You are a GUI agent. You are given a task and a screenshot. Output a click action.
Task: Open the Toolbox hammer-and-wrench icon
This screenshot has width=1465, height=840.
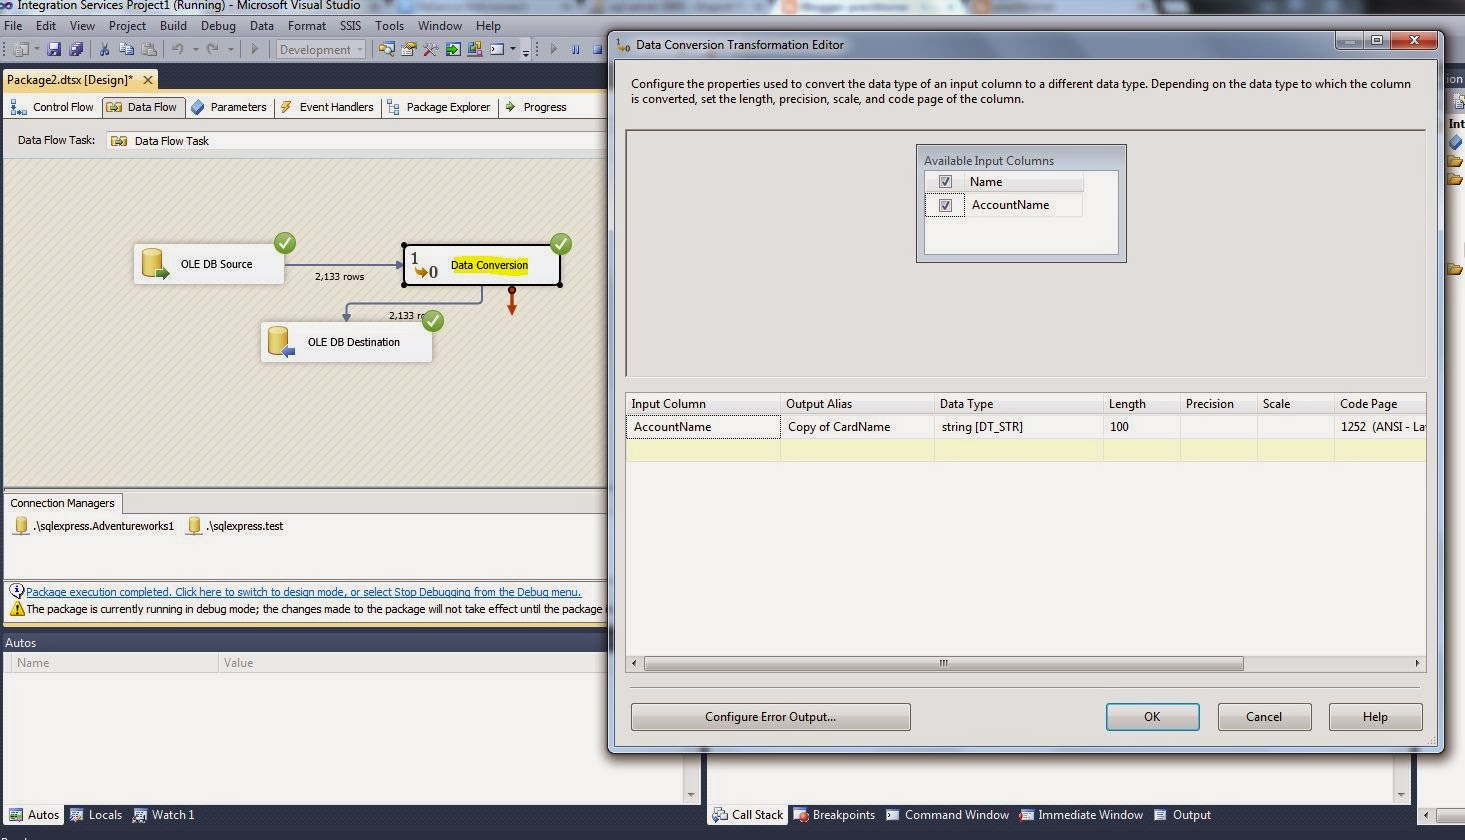431,49
